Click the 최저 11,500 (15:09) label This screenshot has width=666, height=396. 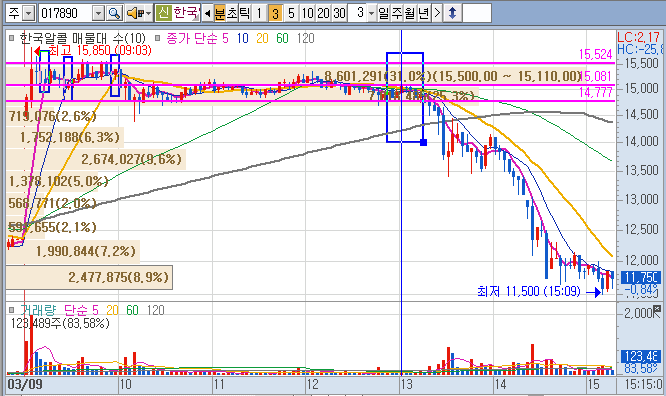click(528, 291)
